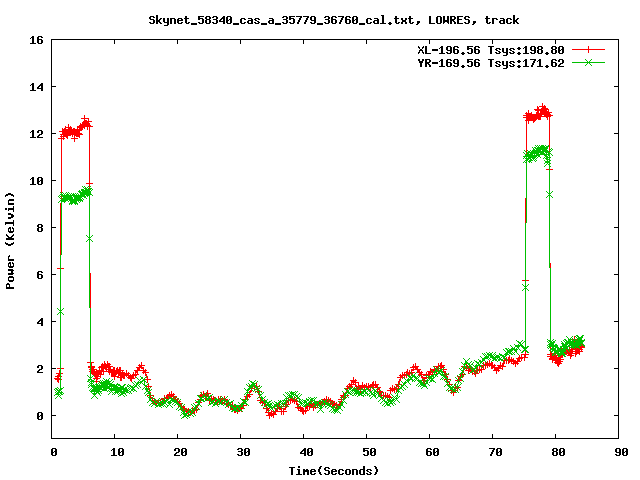Click the red legend line sample
The image size is (640, 480).
tap(588, 50)
